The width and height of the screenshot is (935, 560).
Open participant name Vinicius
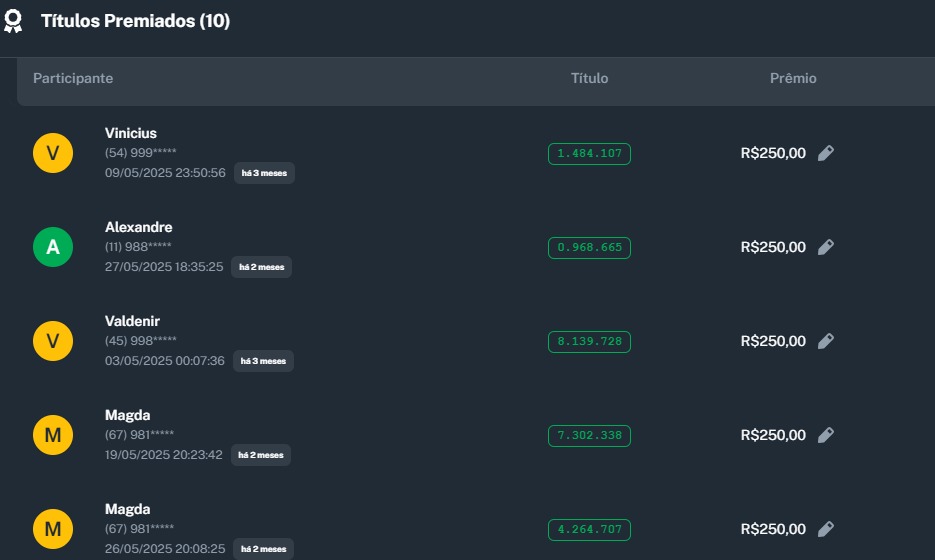click(131, 133)
